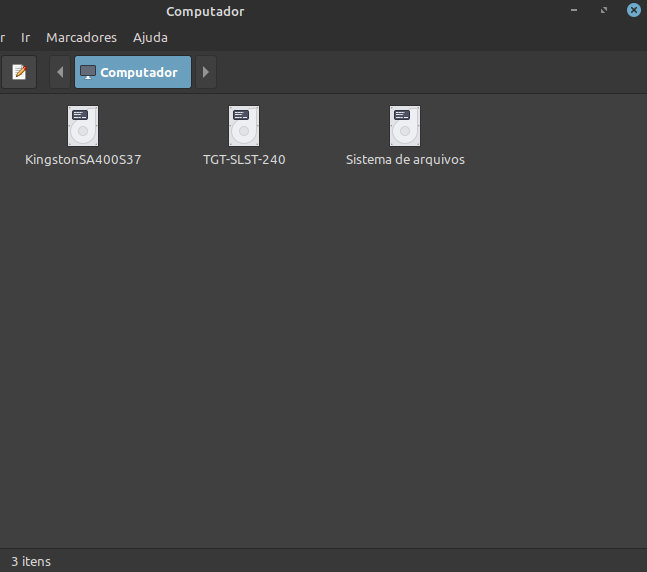The height and width of the screenshot is (572, 647).
Task: Click the forward path arrow in the toolbar
Action: [206, 72]
